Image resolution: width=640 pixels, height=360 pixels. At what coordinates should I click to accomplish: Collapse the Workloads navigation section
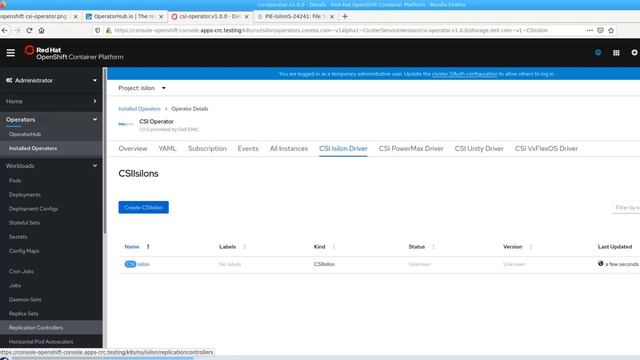pos(51,166)
